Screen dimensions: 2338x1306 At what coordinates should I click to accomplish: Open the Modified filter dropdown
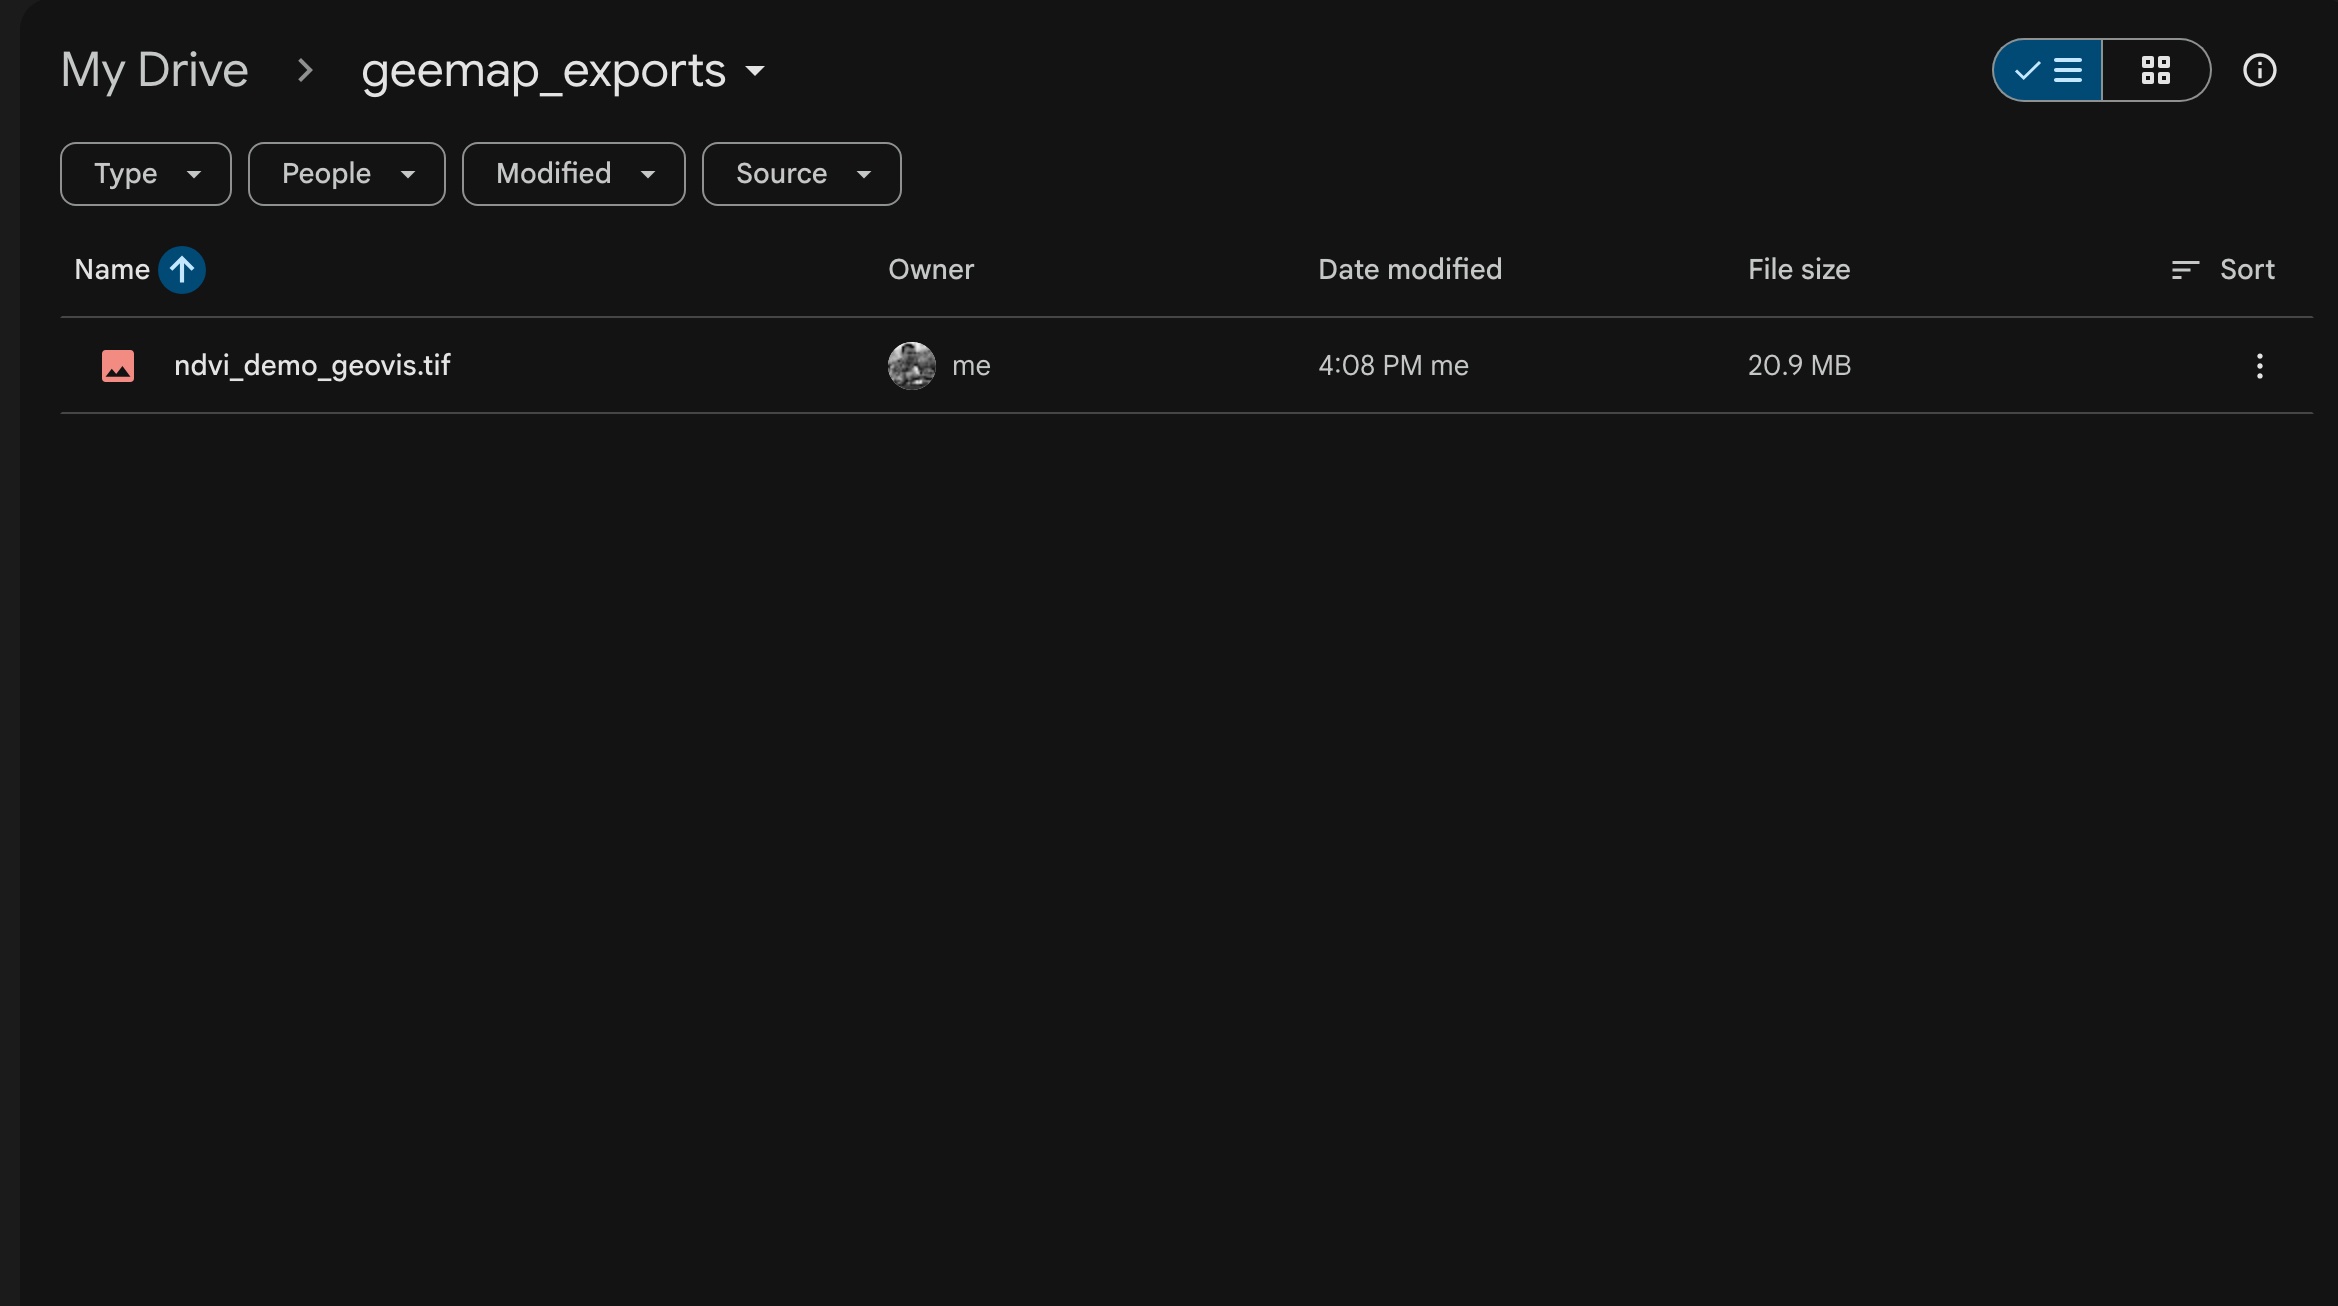(x=574, y=174)
